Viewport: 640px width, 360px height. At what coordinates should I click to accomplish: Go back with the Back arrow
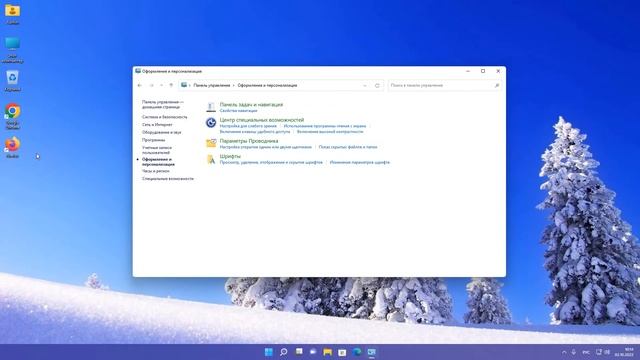point(140,85)
